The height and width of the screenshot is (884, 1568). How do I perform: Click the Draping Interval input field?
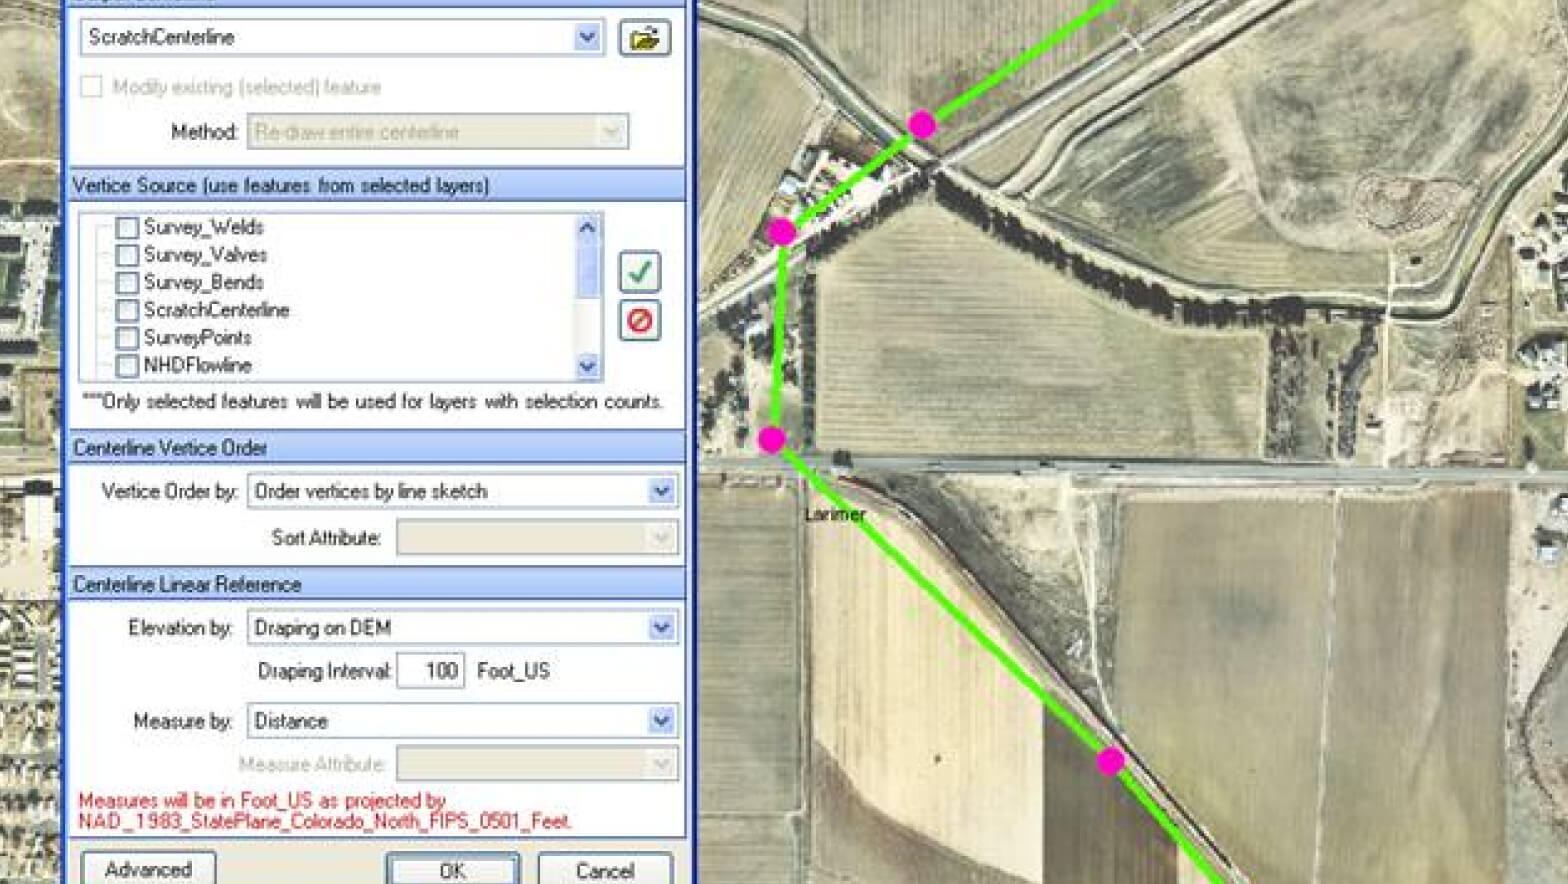point(431,671)
